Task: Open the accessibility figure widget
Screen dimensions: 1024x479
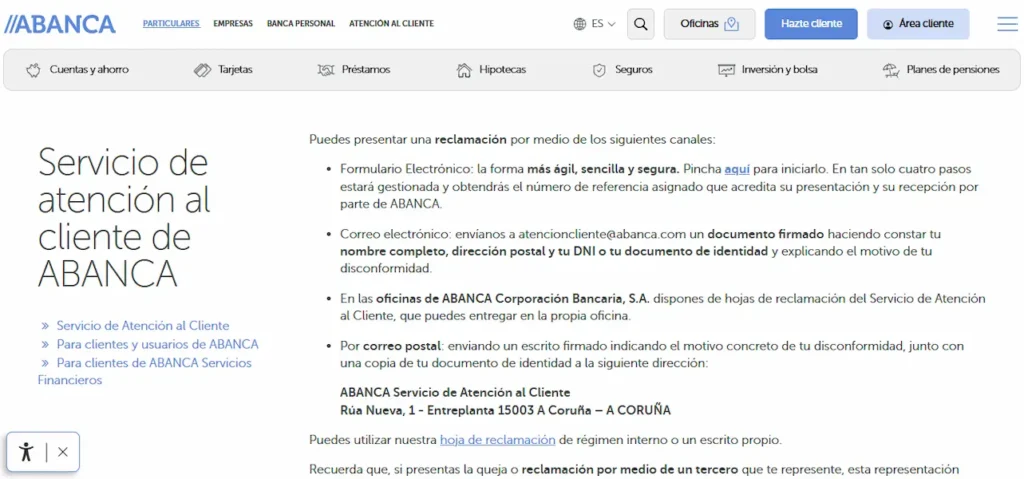Action: click(x=26, y=452)
